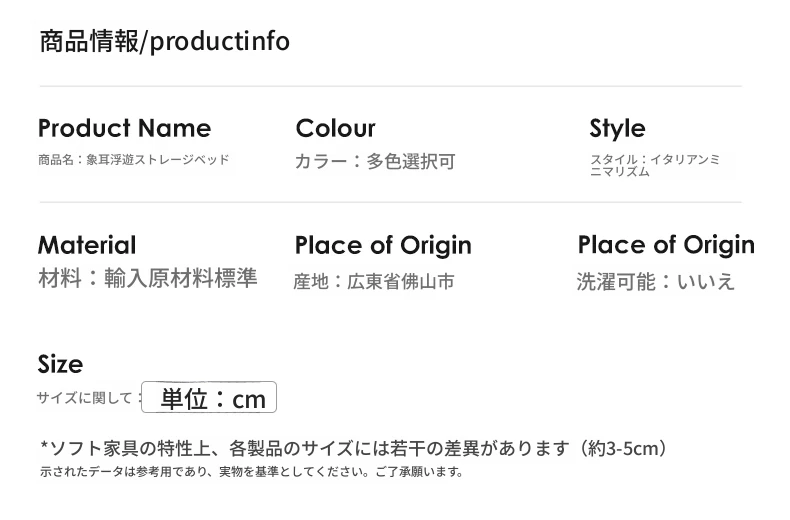Click the 商品情報/productinfo heading

165,41
